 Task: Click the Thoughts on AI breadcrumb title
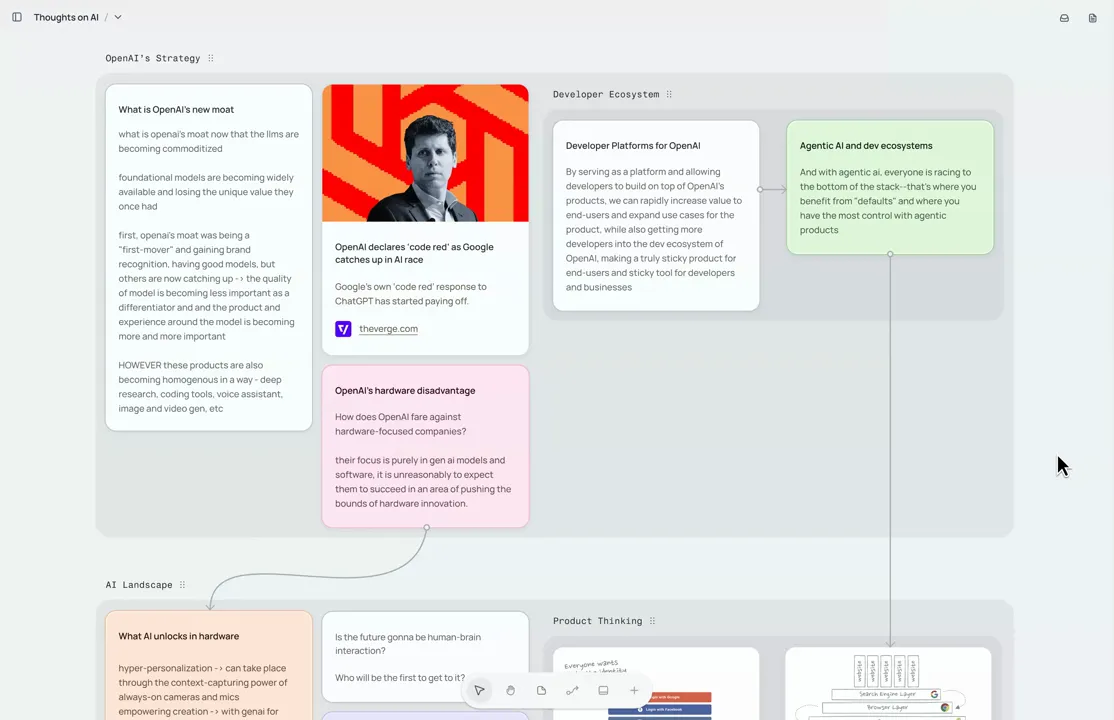[x=66, y=17]
